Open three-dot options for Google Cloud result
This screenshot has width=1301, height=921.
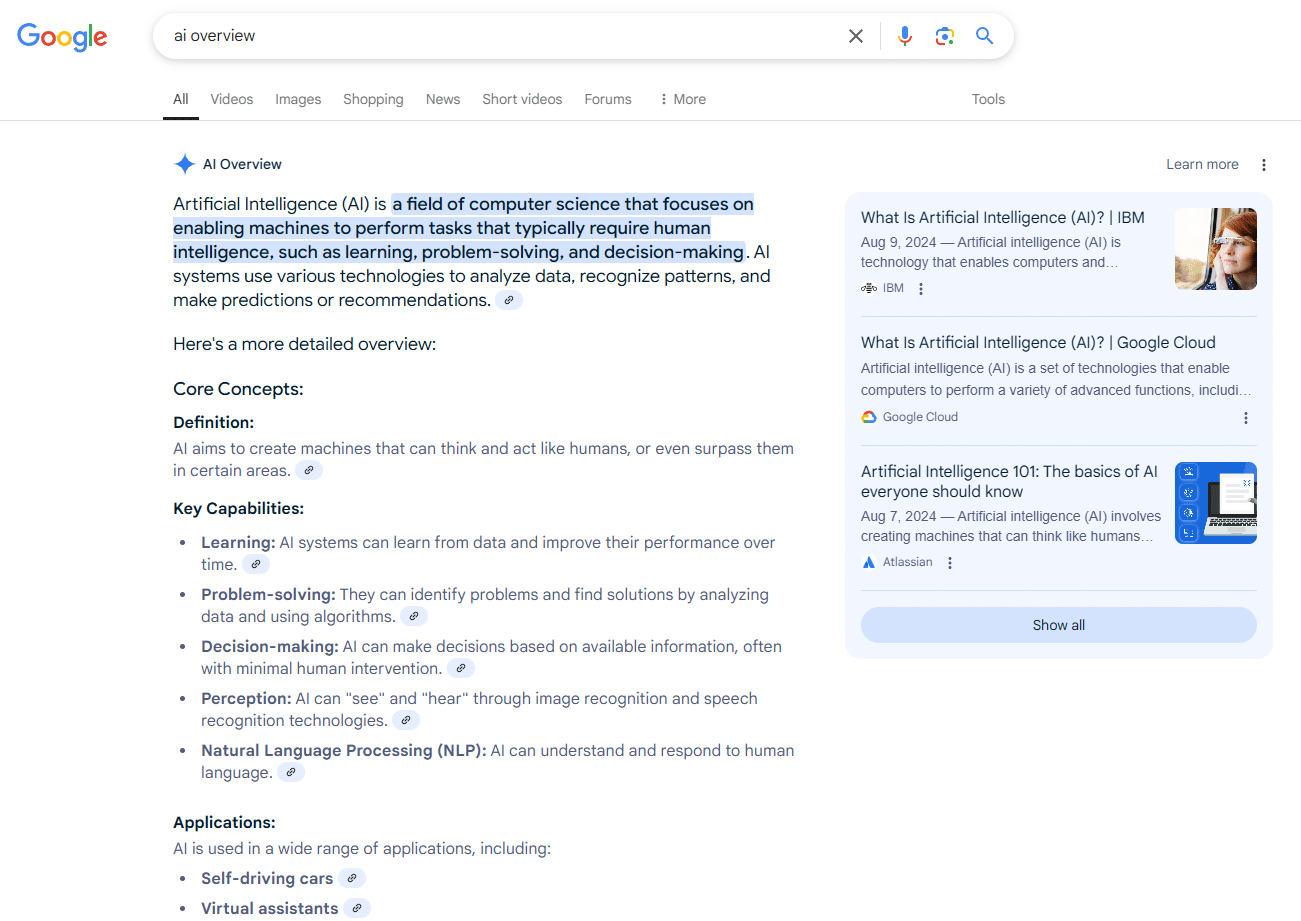coord(1246,418)
